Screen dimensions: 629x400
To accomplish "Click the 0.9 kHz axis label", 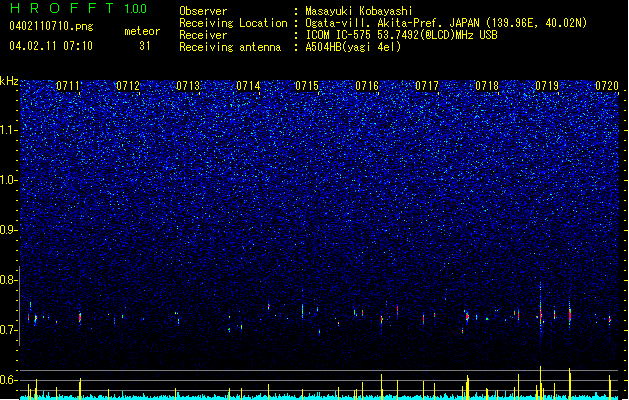I will point(9,230).
